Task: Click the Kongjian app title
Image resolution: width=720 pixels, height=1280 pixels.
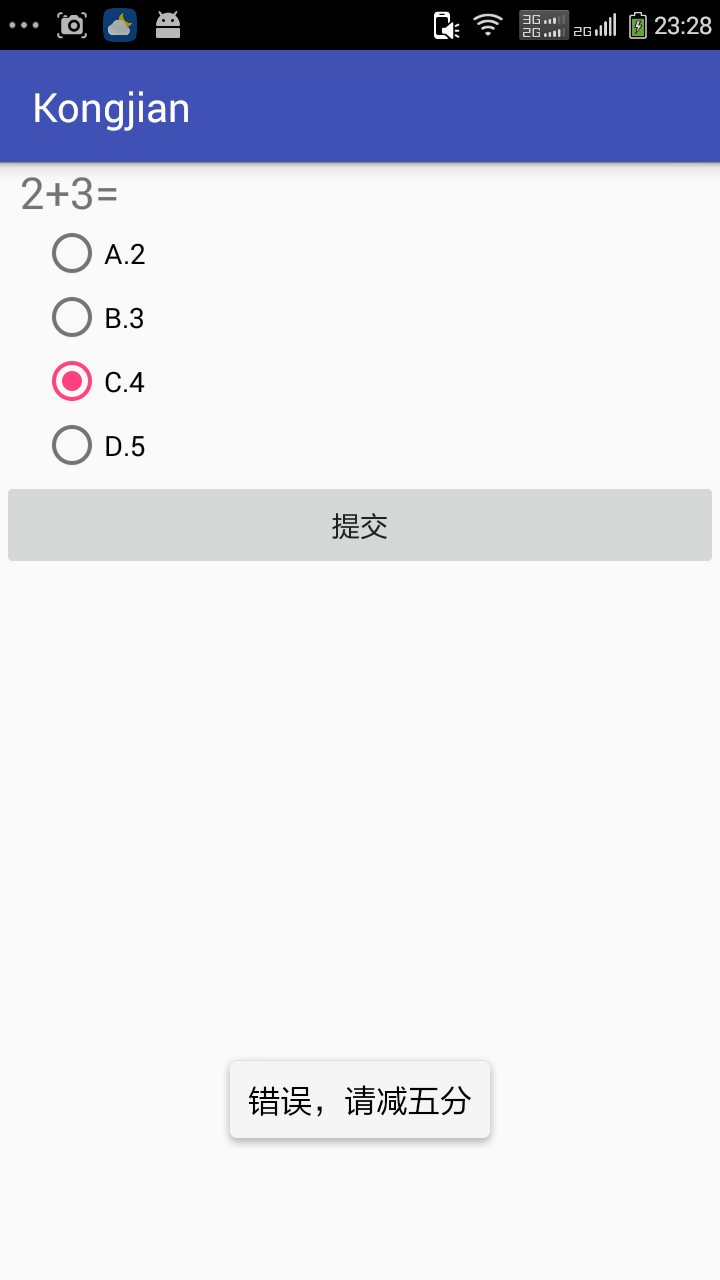Action: click(111, 108)
